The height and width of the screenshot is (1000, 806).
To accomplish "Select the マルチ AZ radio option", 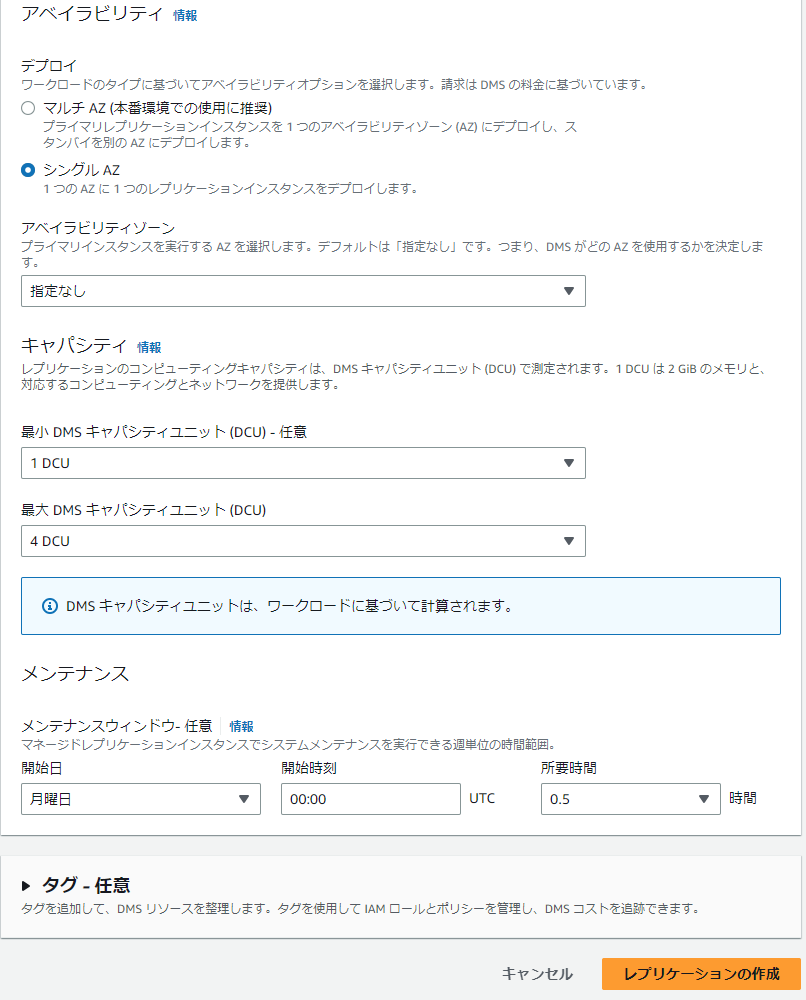I will tap(28, 108).
